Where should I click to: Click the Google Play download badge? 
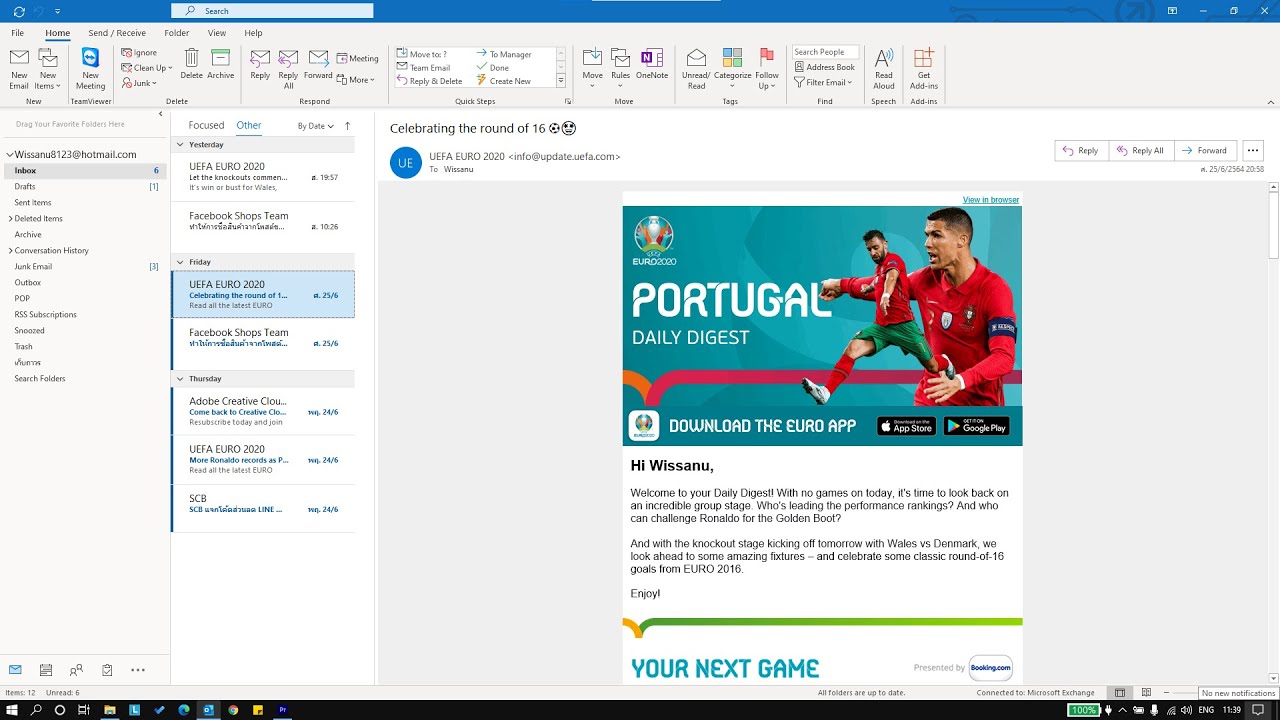(977, 426)
